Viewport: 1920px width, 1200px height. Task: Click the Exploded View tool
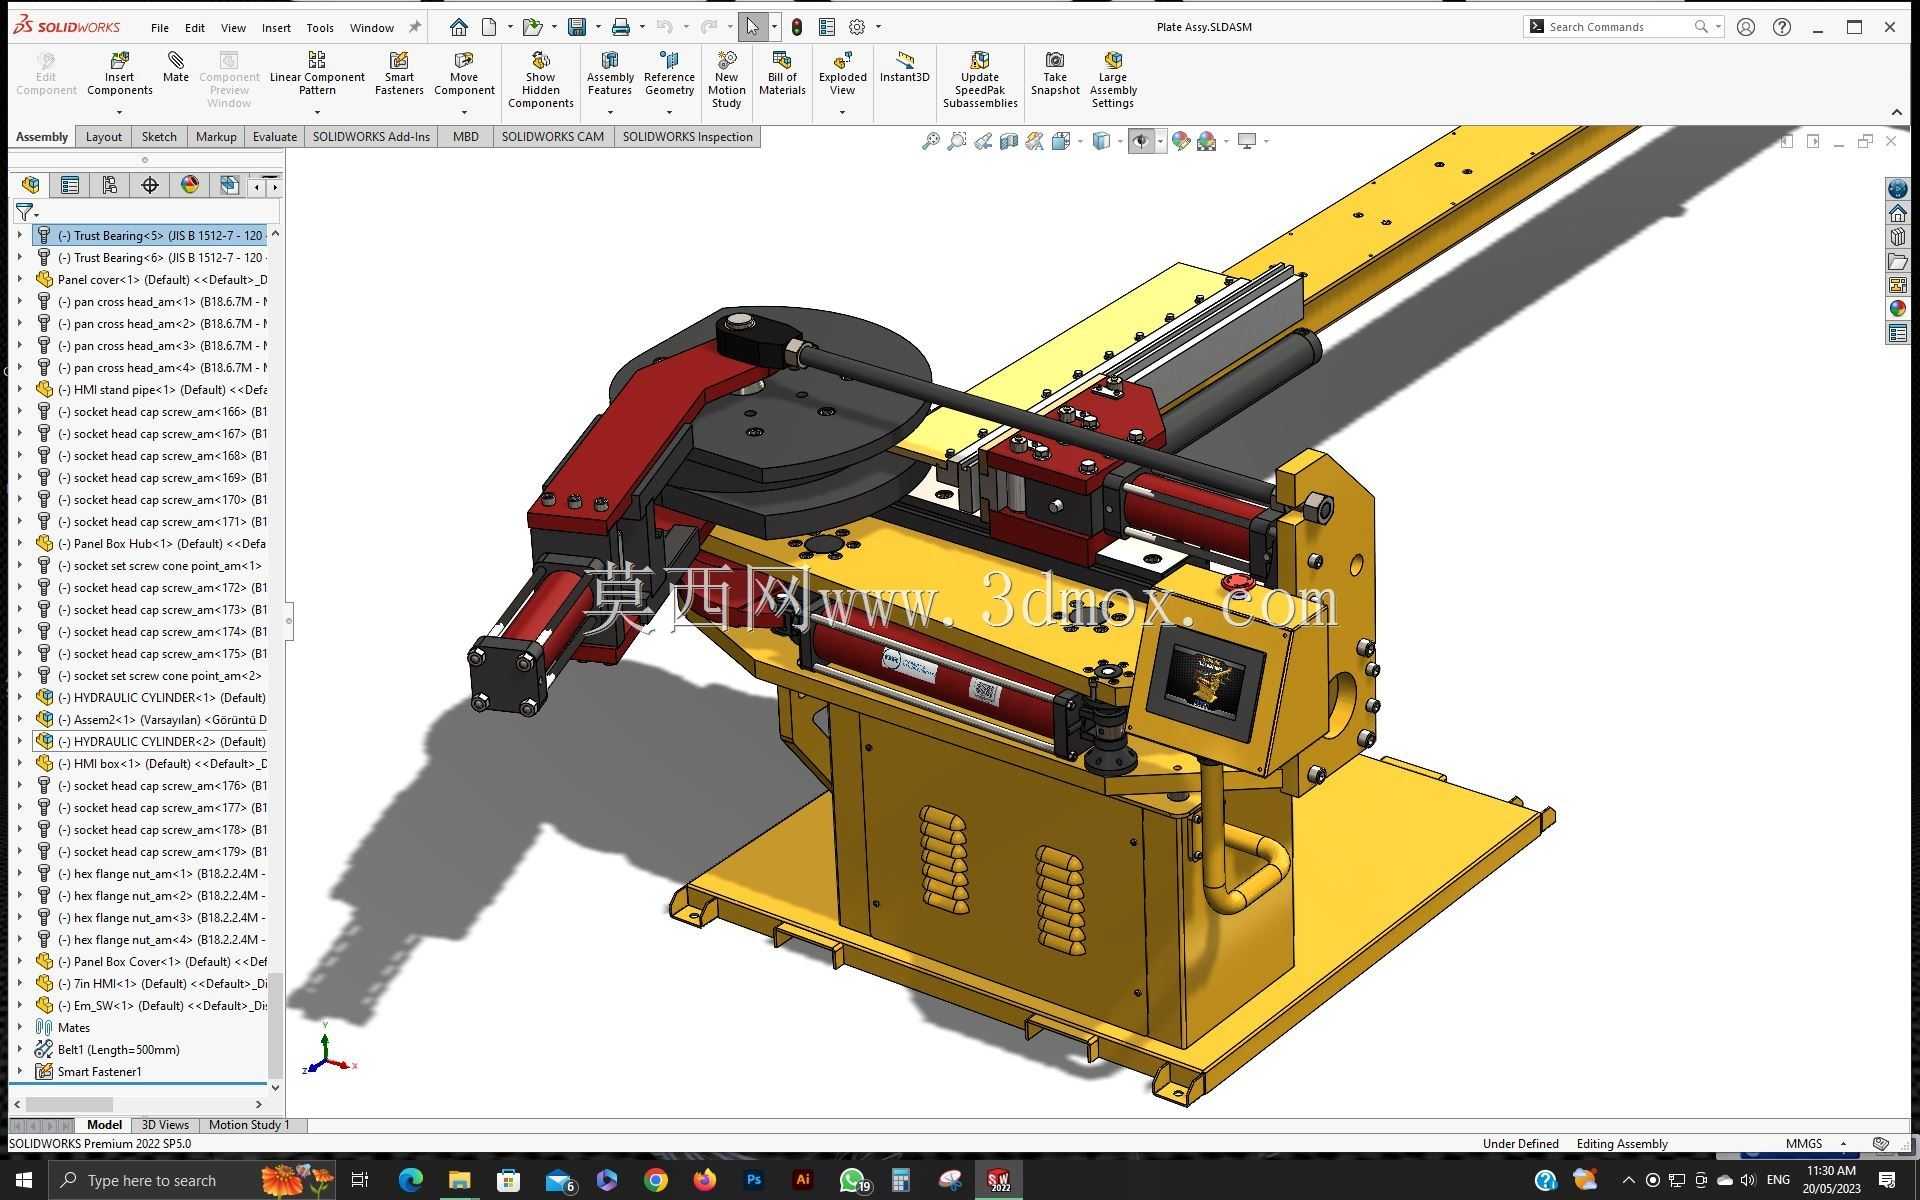[x=843, y=74]
